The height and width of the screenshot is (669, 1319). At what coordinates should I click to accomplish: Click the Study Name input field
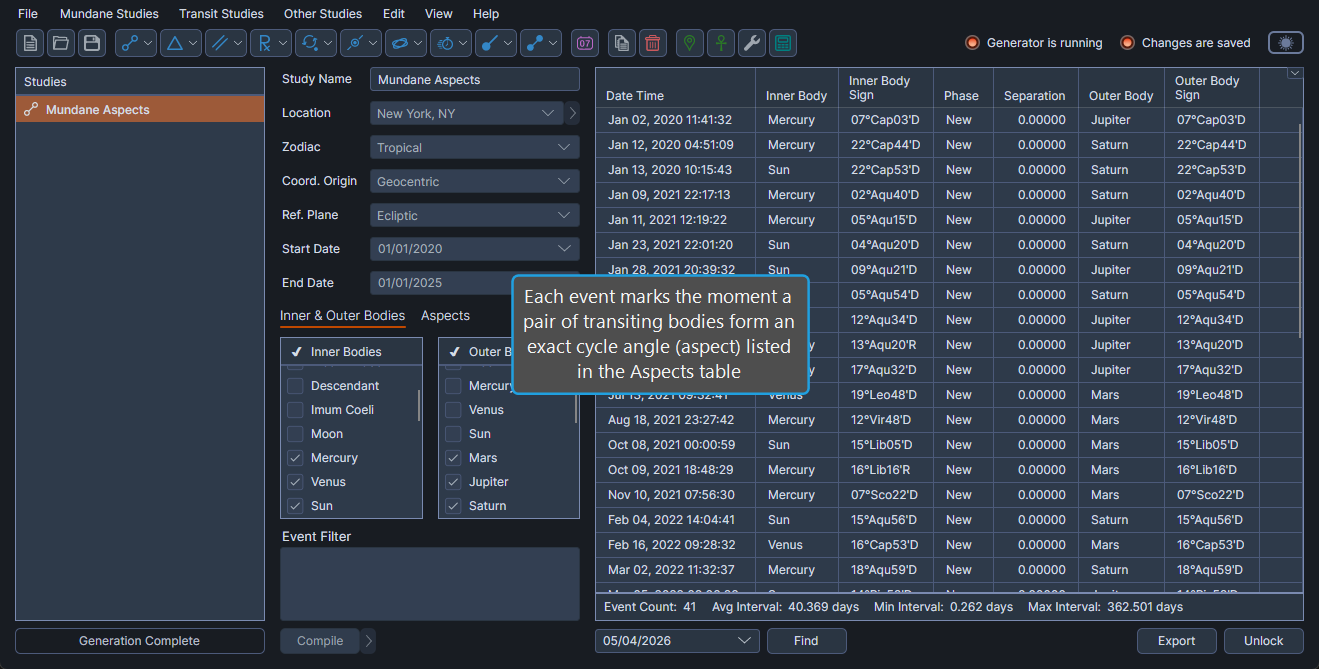click(x=475, y=79)
